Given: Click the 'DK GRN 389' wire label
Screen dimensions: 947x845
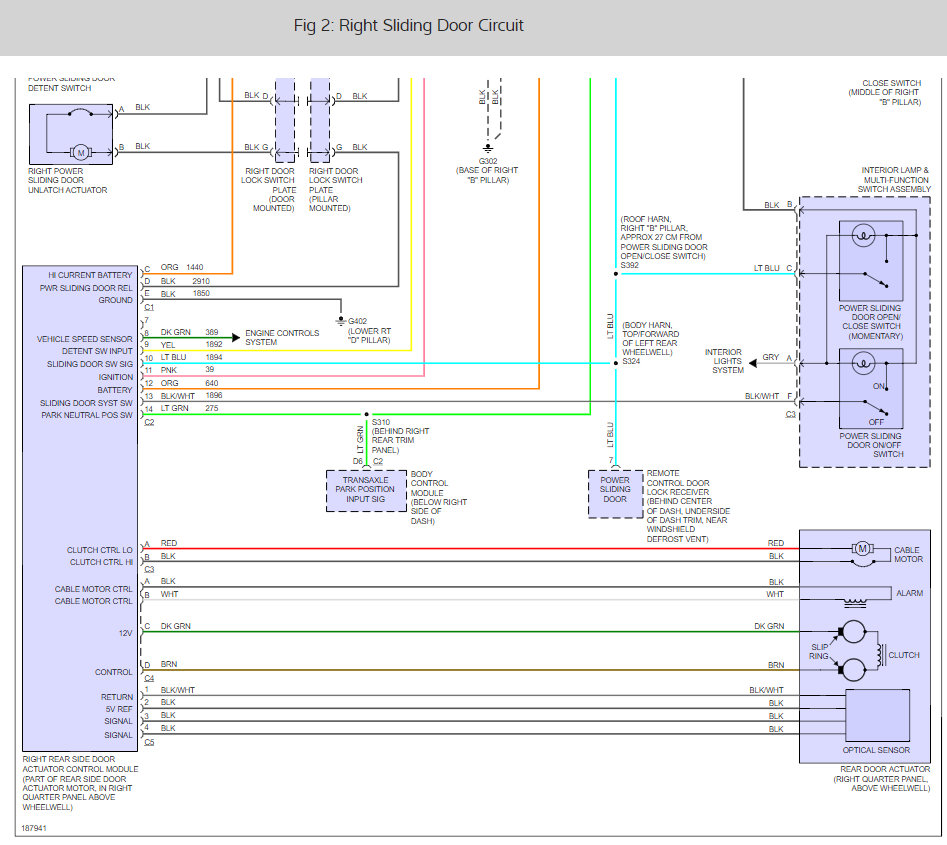Looking at the screenshot, I should tap(189, 332).
